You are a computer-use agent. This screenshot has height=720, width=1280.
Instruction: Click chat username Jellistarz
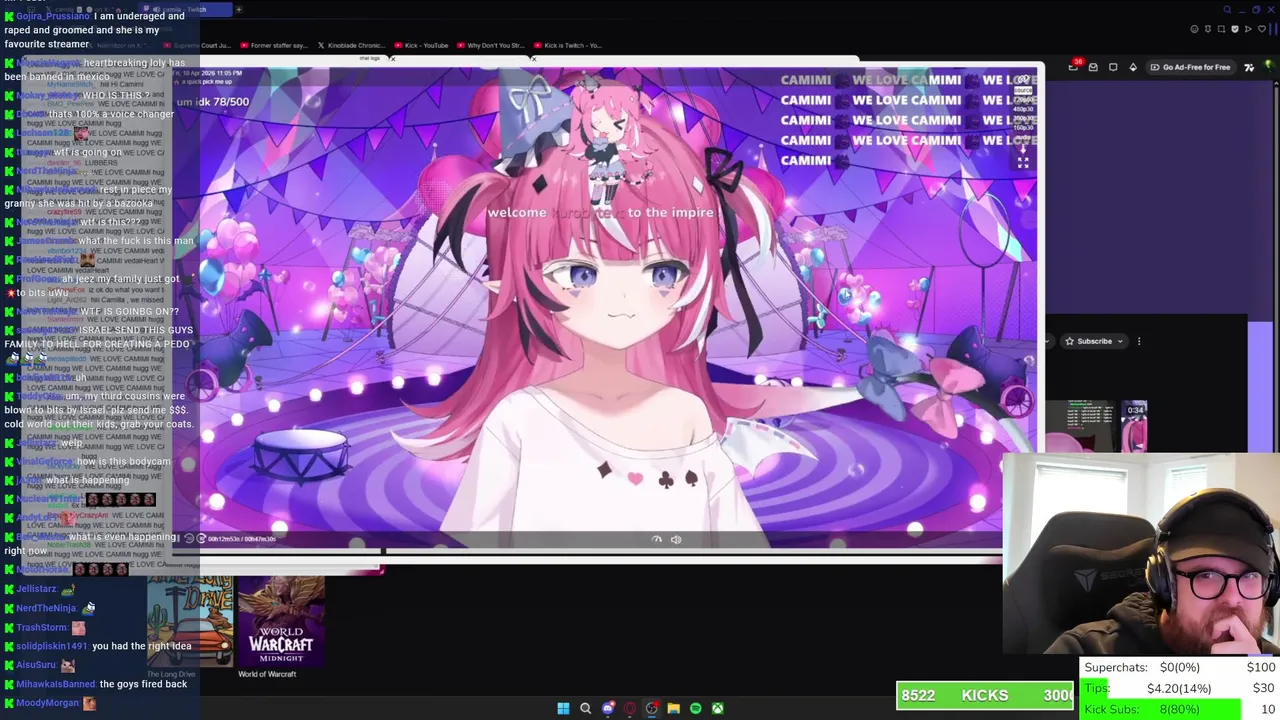tap(36, 589)
